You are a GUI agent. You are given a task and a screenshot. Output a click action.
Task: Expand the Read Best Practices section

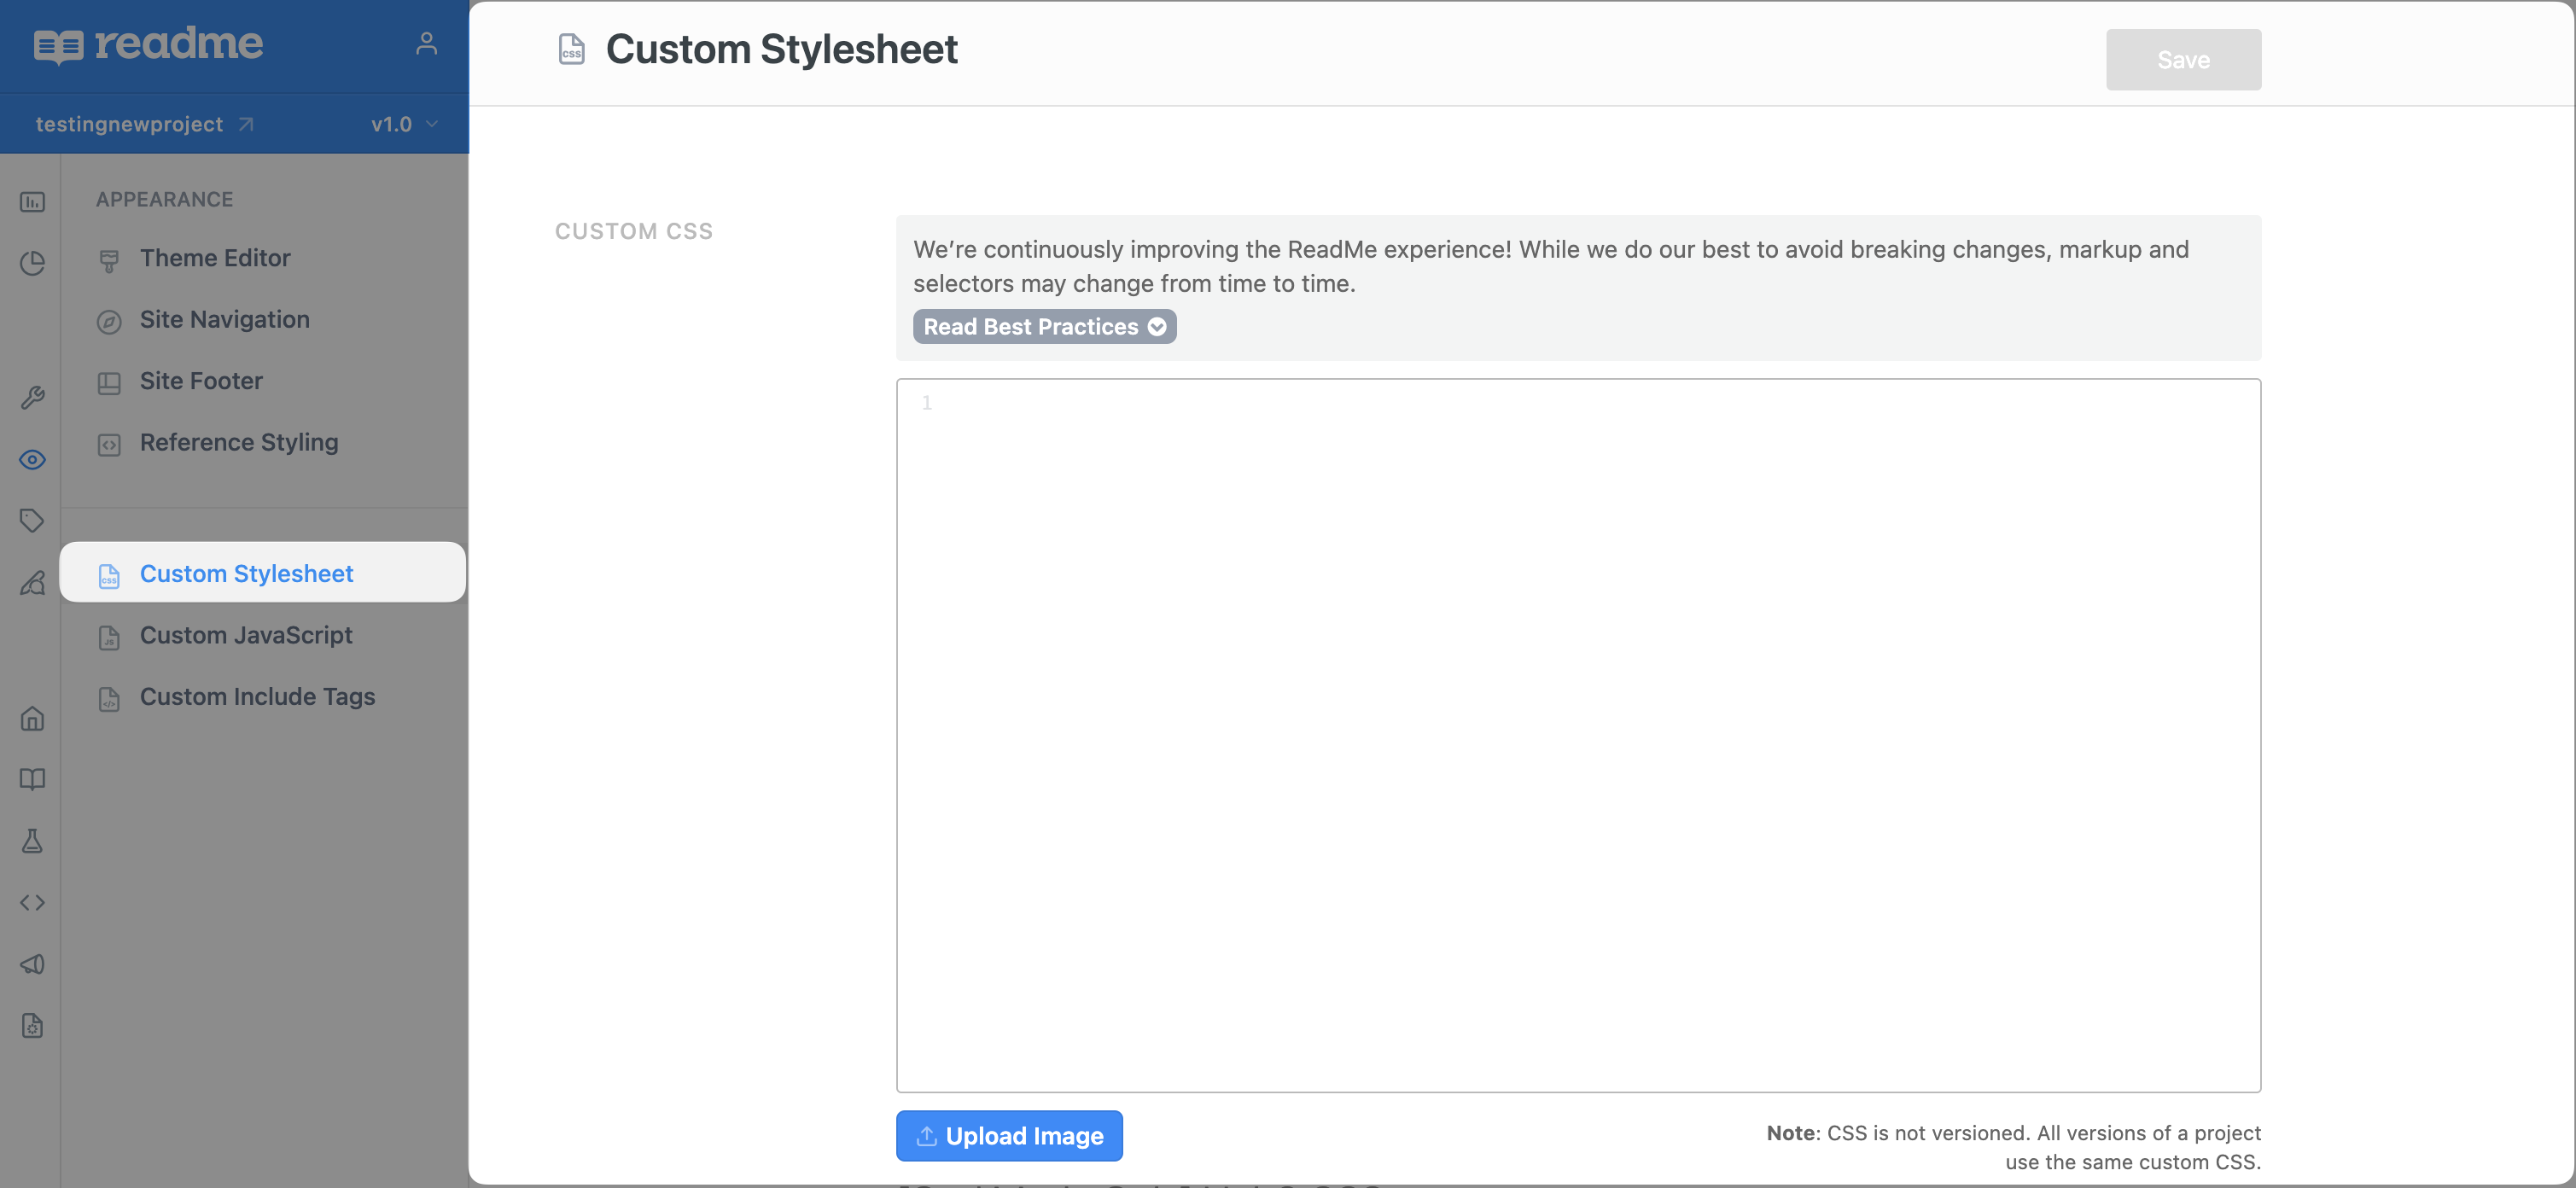pos(1043,327)
